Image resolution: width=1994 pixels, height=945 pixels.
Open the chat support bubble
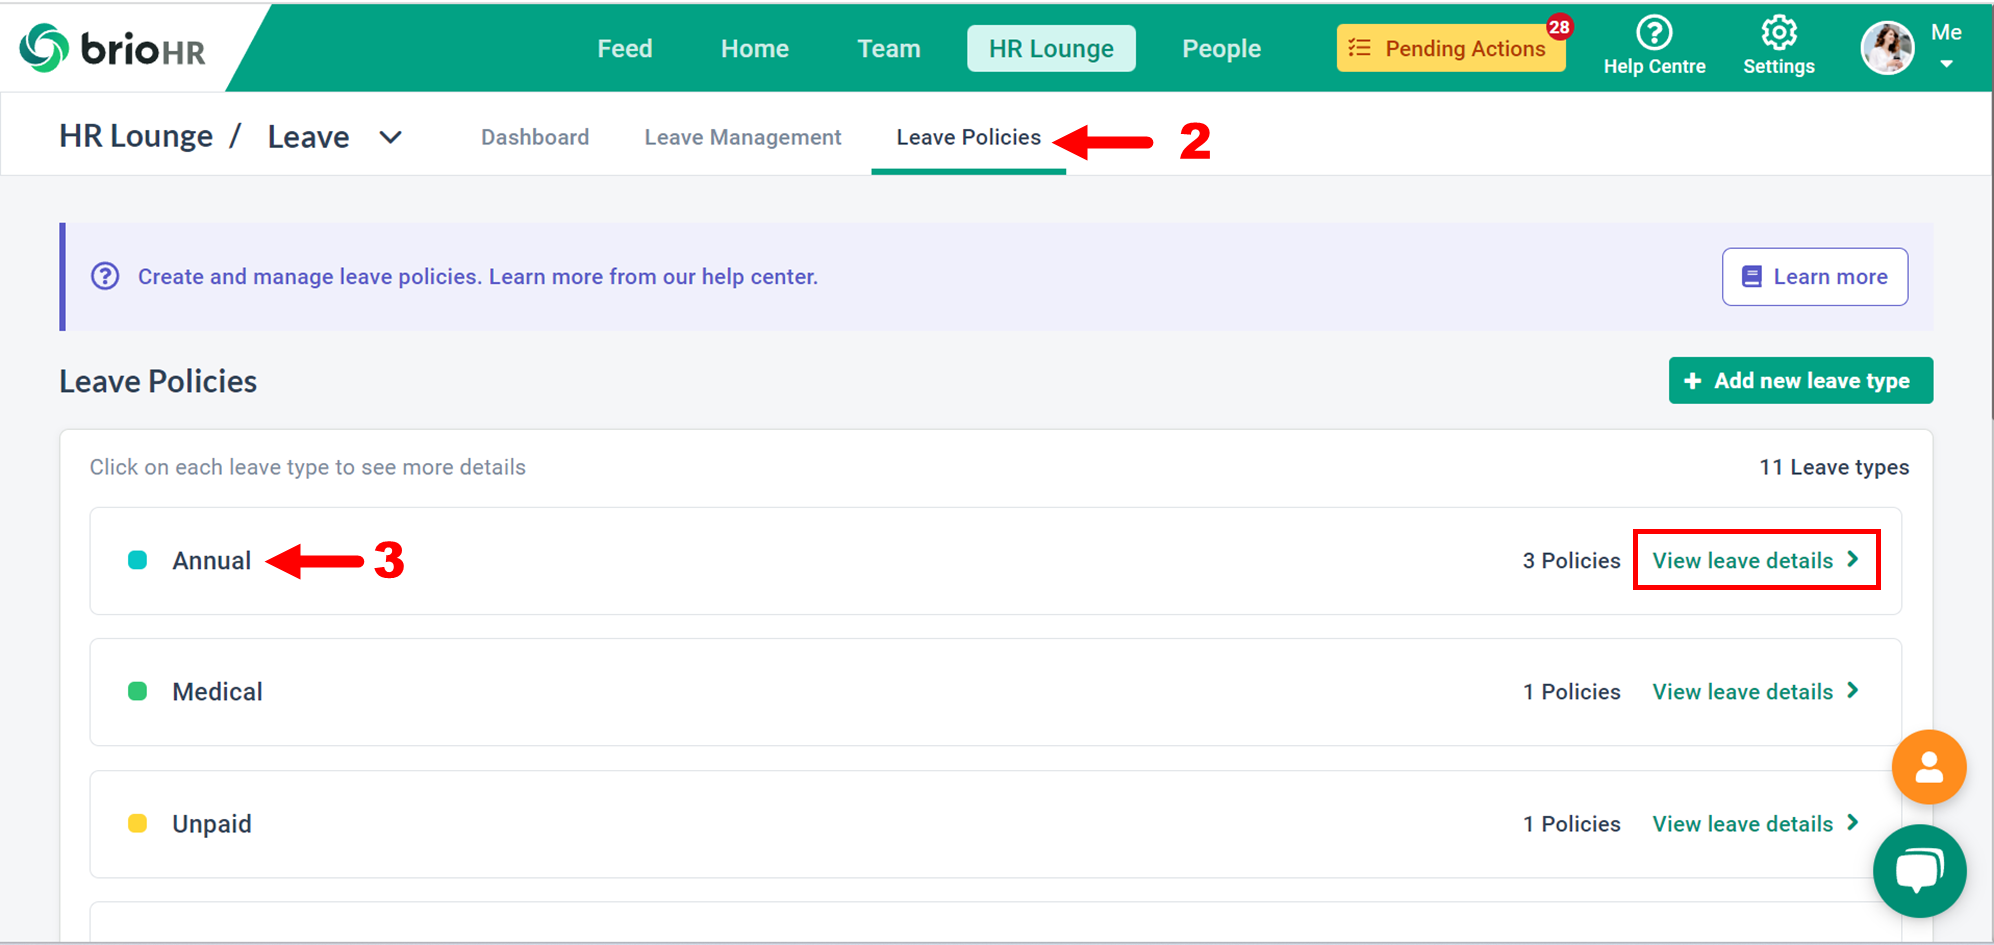(1919, 871)
